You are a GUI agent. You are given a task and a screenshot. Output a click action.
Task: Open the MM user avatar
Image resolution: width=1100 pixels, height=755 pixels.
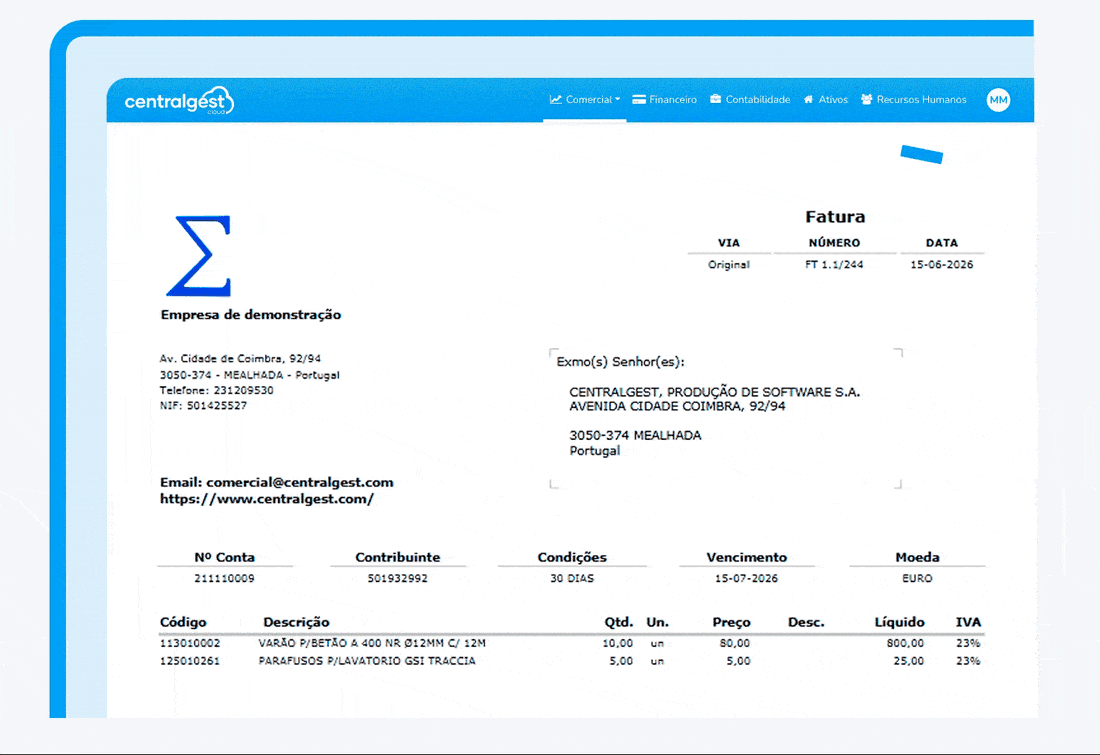(x=998, y=100)
